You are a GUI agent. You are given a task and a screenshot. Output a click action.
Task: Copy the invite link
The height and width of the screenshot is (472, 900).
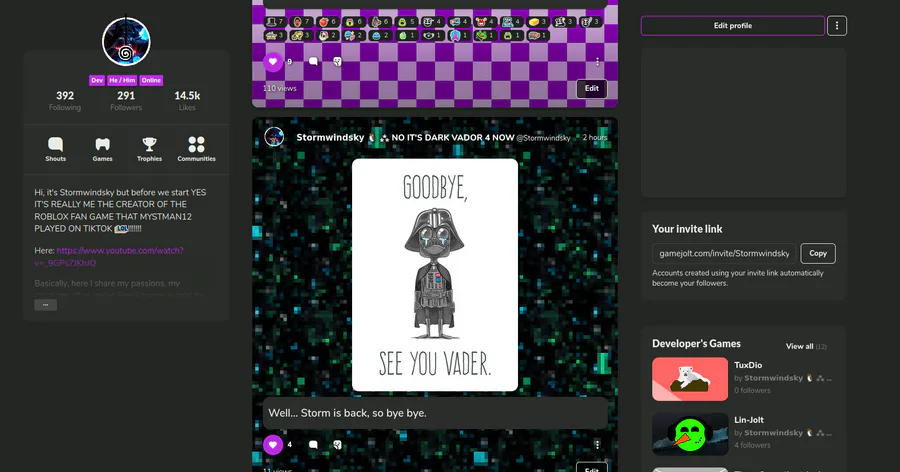coord(818,253)
